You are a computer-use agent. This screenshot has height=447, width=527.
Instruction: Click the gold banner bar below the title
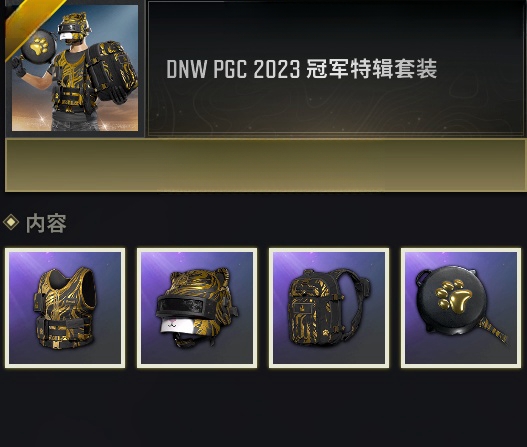pos(266,165)
